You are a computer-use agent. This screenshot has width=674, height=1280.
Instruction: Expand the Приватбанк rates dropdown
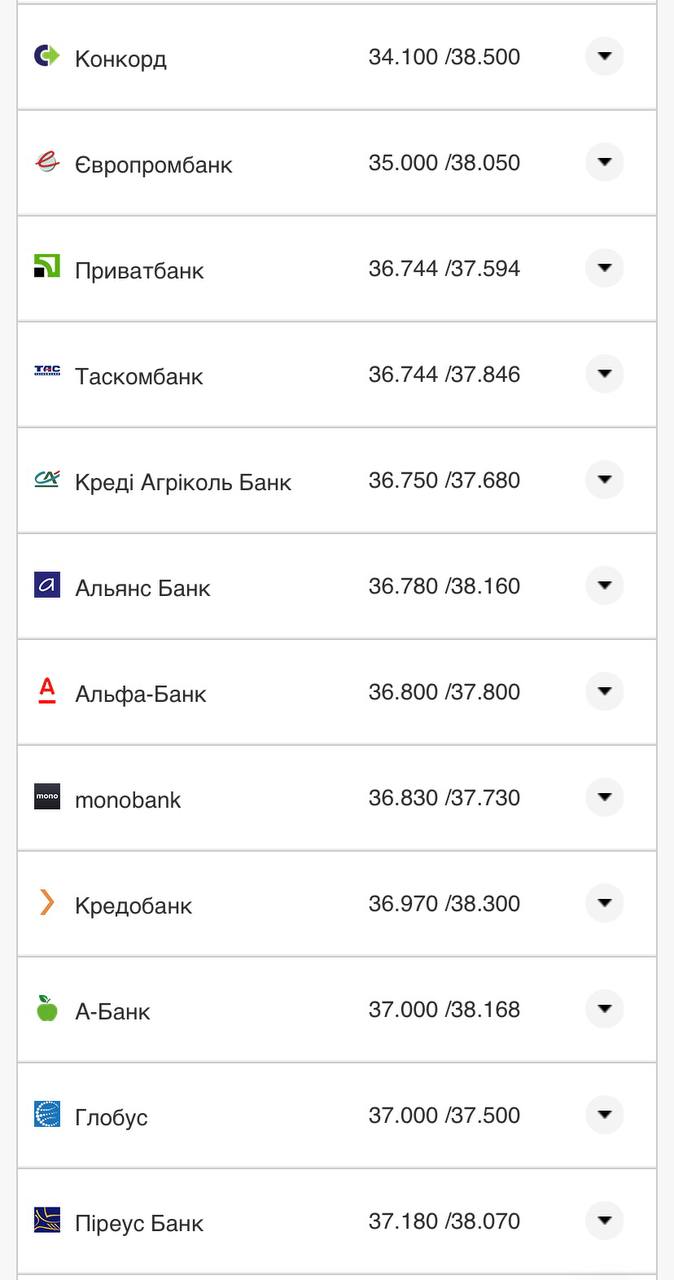tap(604, 268)
